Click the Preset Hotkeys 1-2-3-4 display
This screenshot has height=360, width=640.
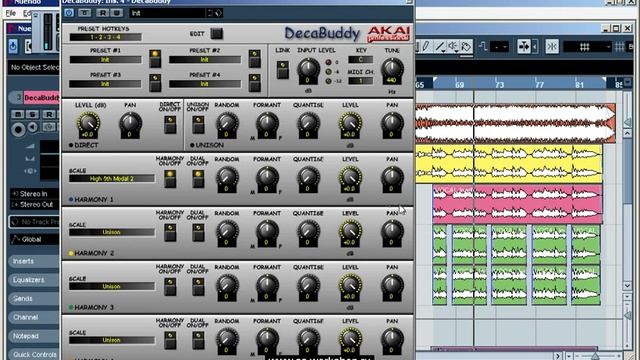(x=106, y=37)
